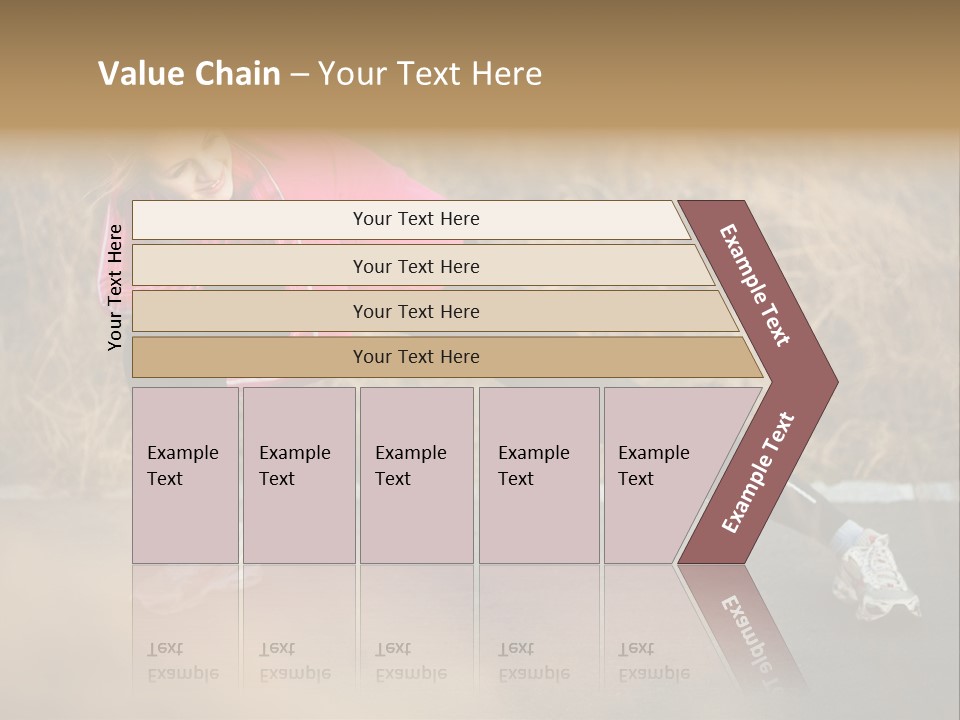Click the bold 'Value Chain' words in title
The width and height of the screenshot is (960, 720).
point(189,73)
